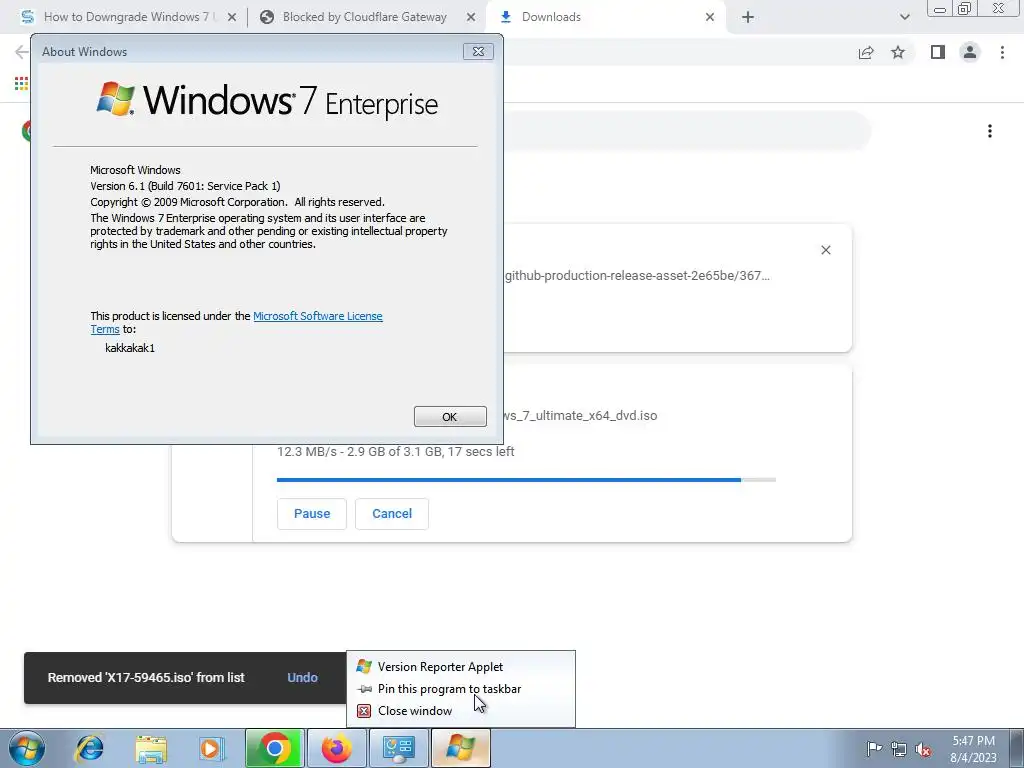The height and width of the screenshot is (768, 1024).
Task: Open the Chrome profile avatar menu
Action: (x=970, y=52)
